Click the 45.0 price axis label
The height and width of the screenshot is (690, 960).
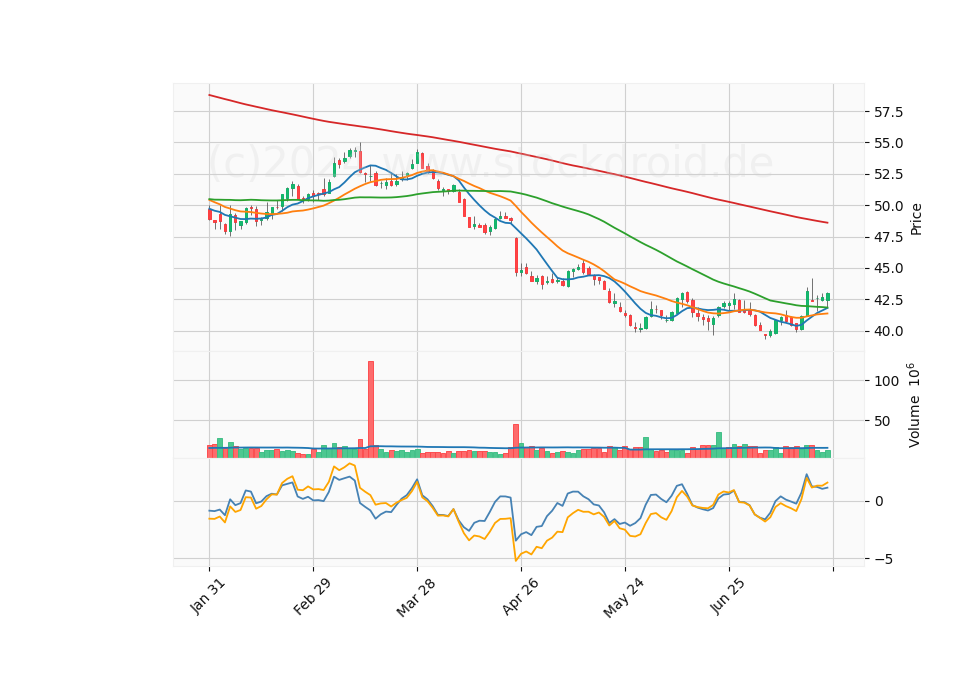[x=888, y=269]
